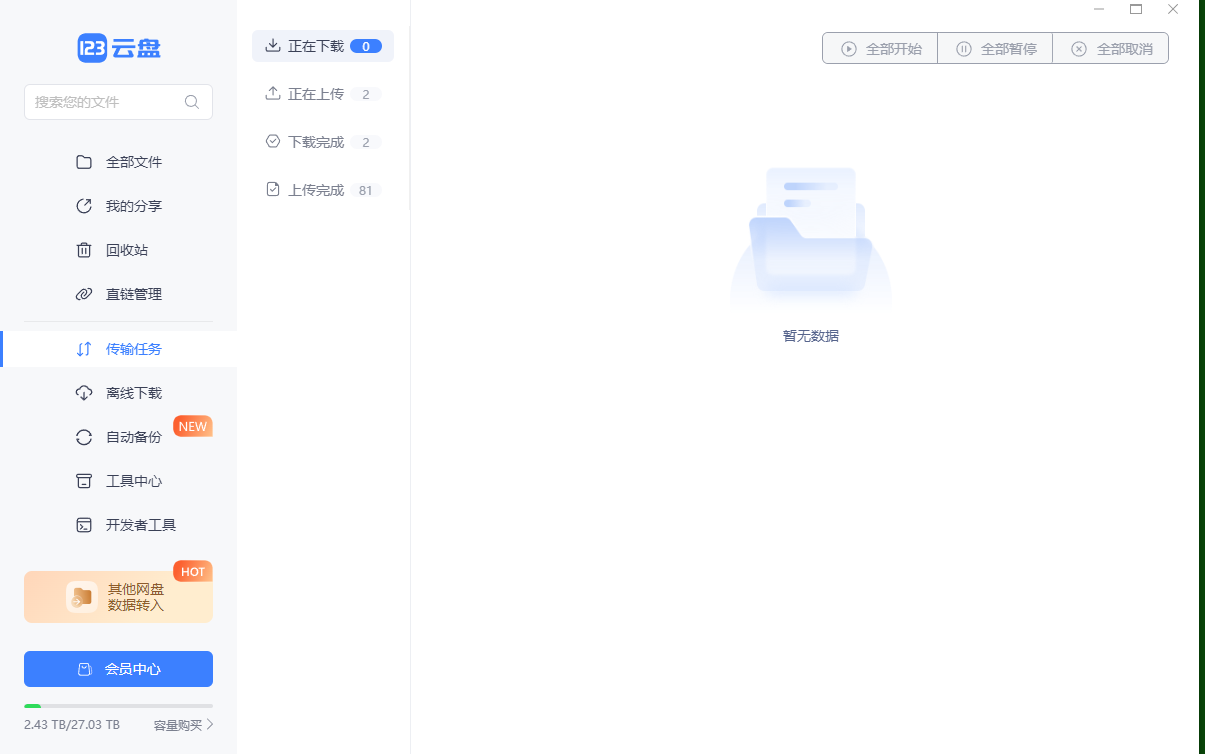
Task: Click the pause icon in 全部暂停
Action: [x=964, y=48]
